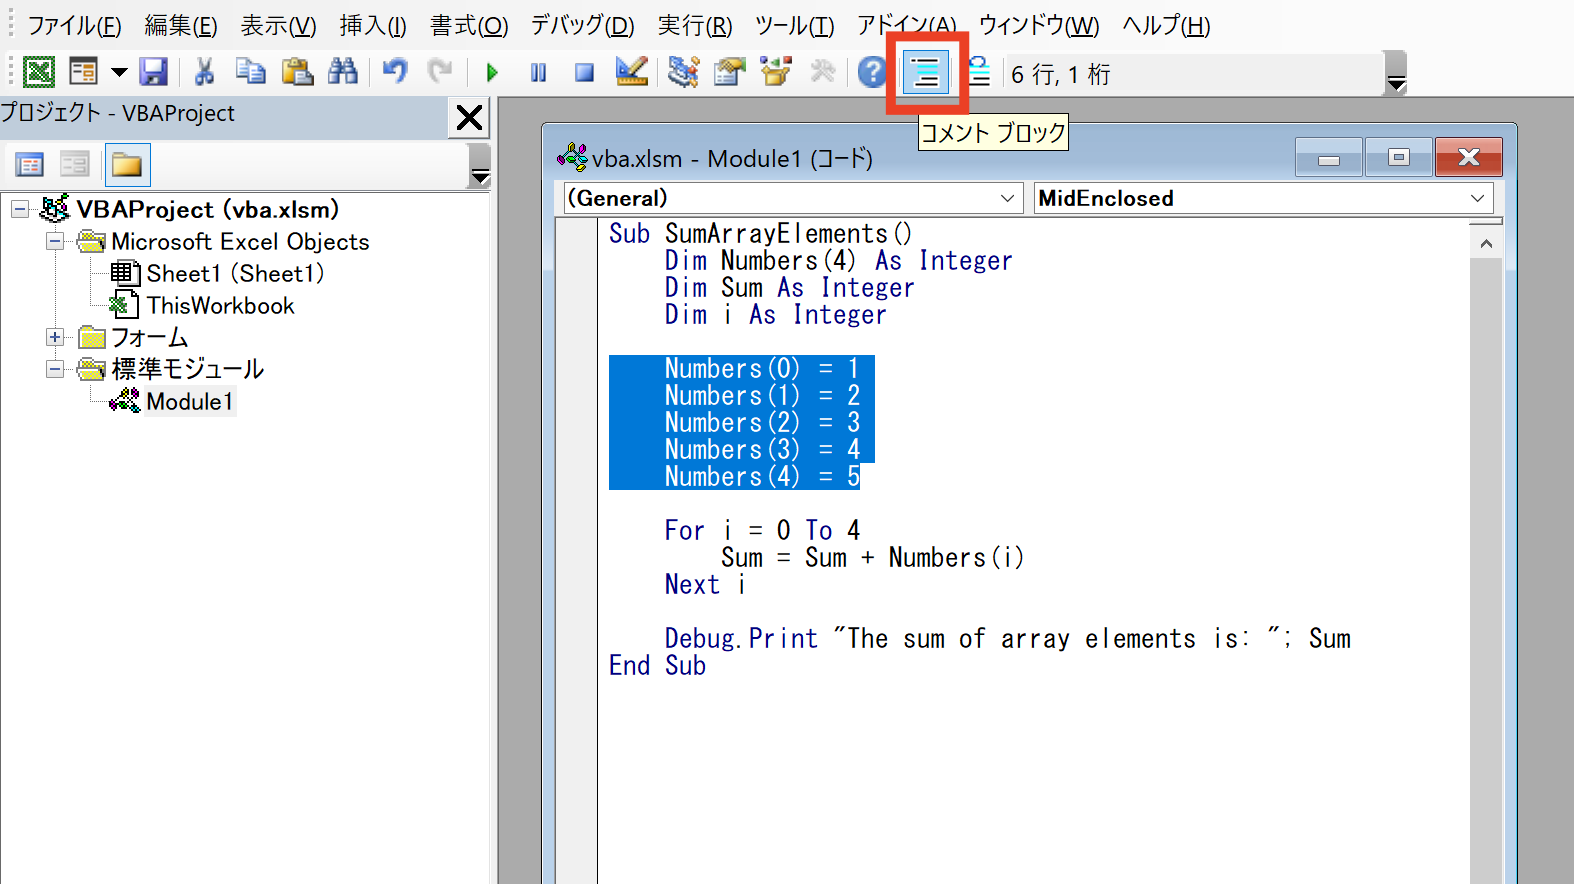Open the ツール(T) menu
Viewport: 1574px width, 884px height.
(795, 25)
